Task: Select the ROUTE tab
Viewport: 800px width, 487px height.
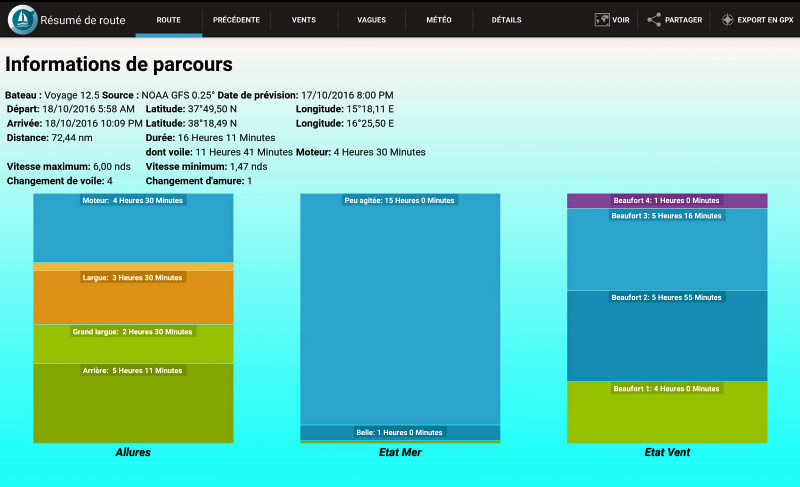Action: click(168, 20)
